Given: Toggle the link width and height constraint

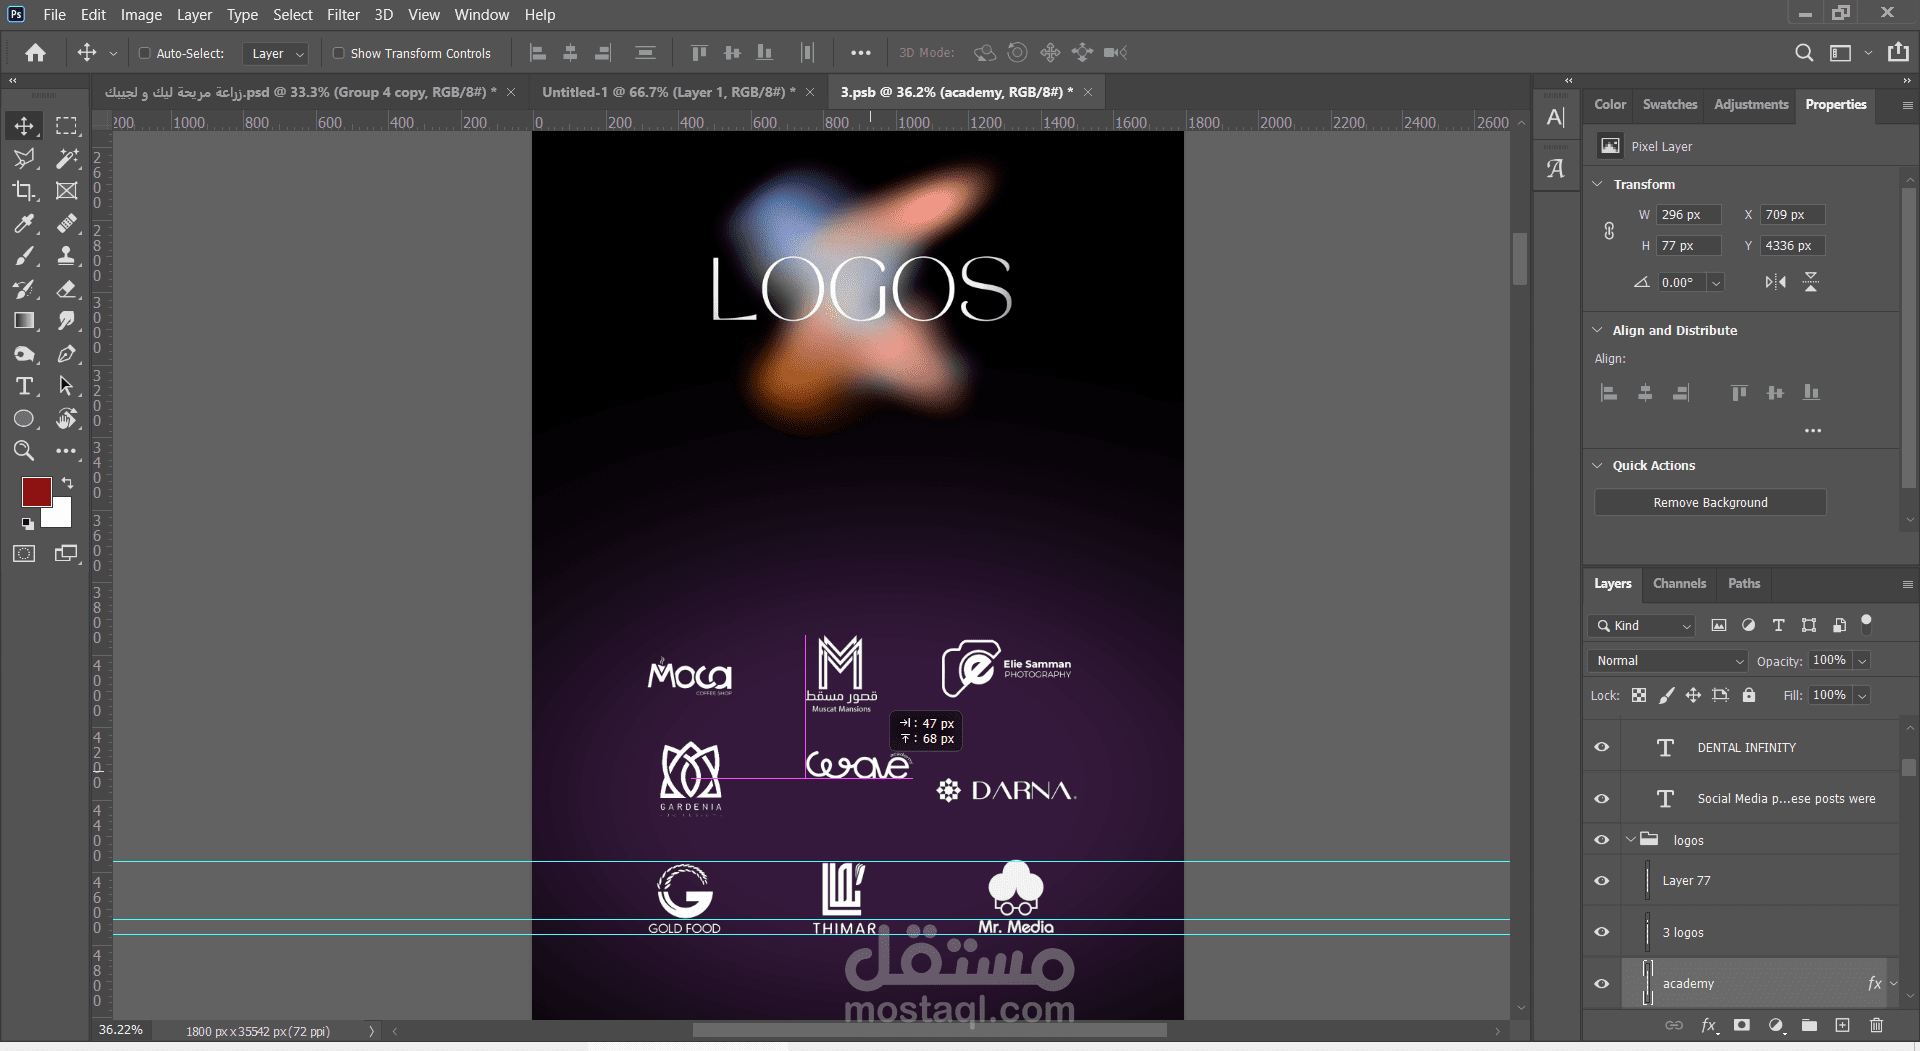Looking at the screenshot, I should 1609,231.
